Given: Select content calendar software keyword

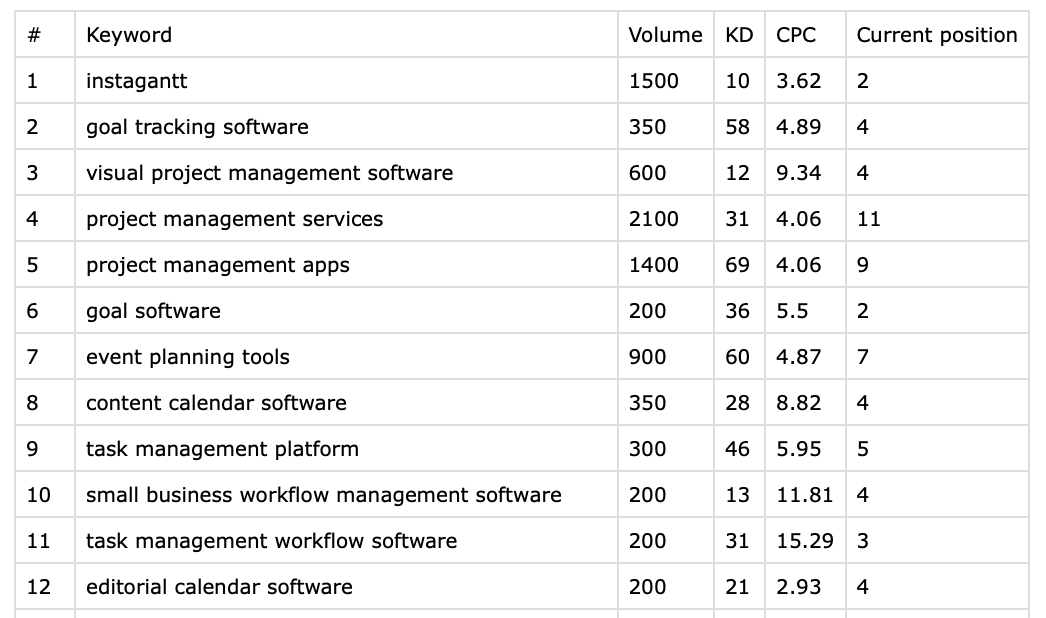Looking at the screenshot, I should tap(216, 403).
